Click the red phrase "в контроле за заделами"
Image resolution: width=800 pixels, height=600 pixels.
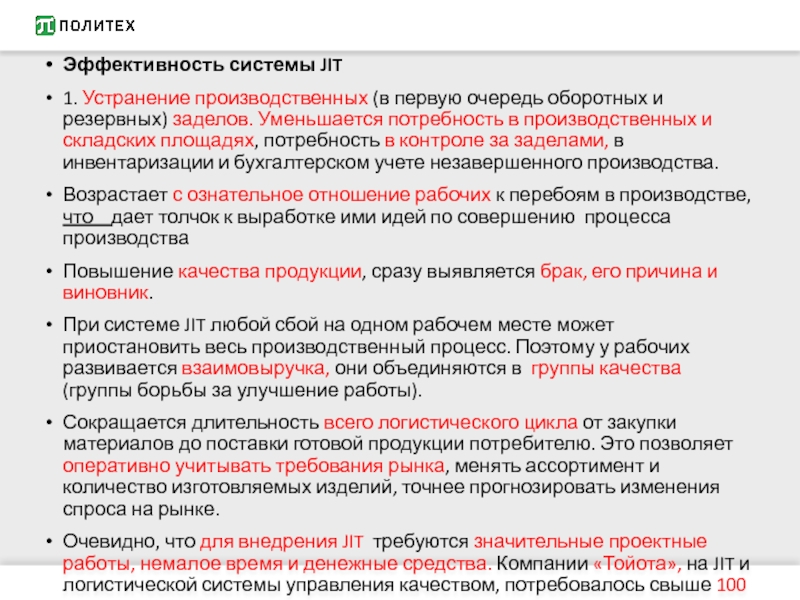496,140
